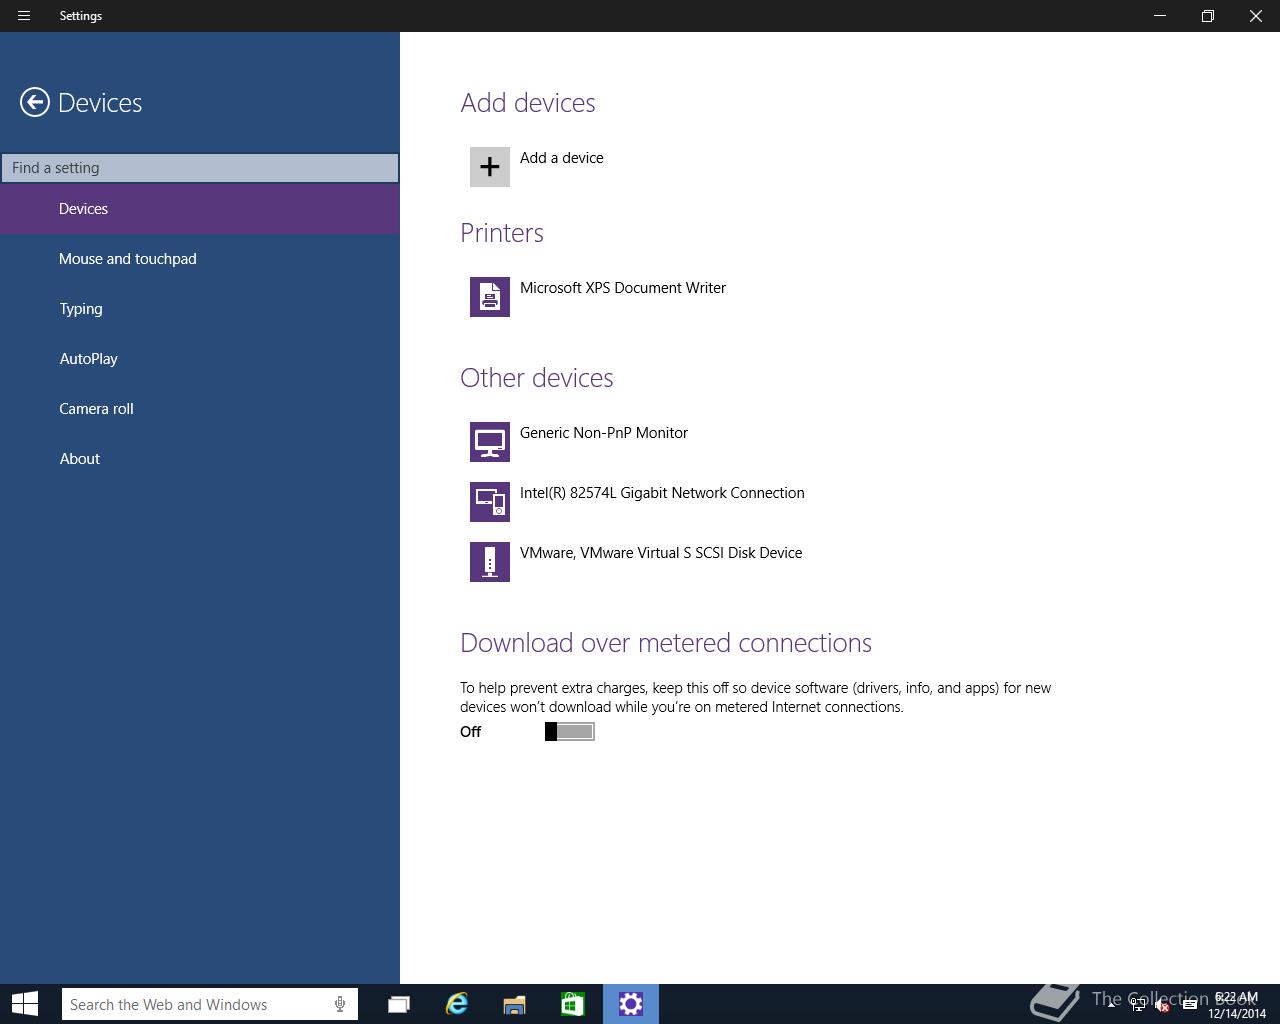Click the muted volume tray icon
1280x1024 pixels.
coord(1163,1005)
